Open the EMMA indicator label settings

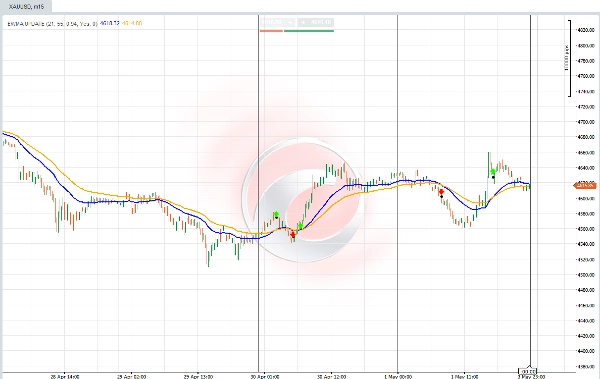coord(52,24)
